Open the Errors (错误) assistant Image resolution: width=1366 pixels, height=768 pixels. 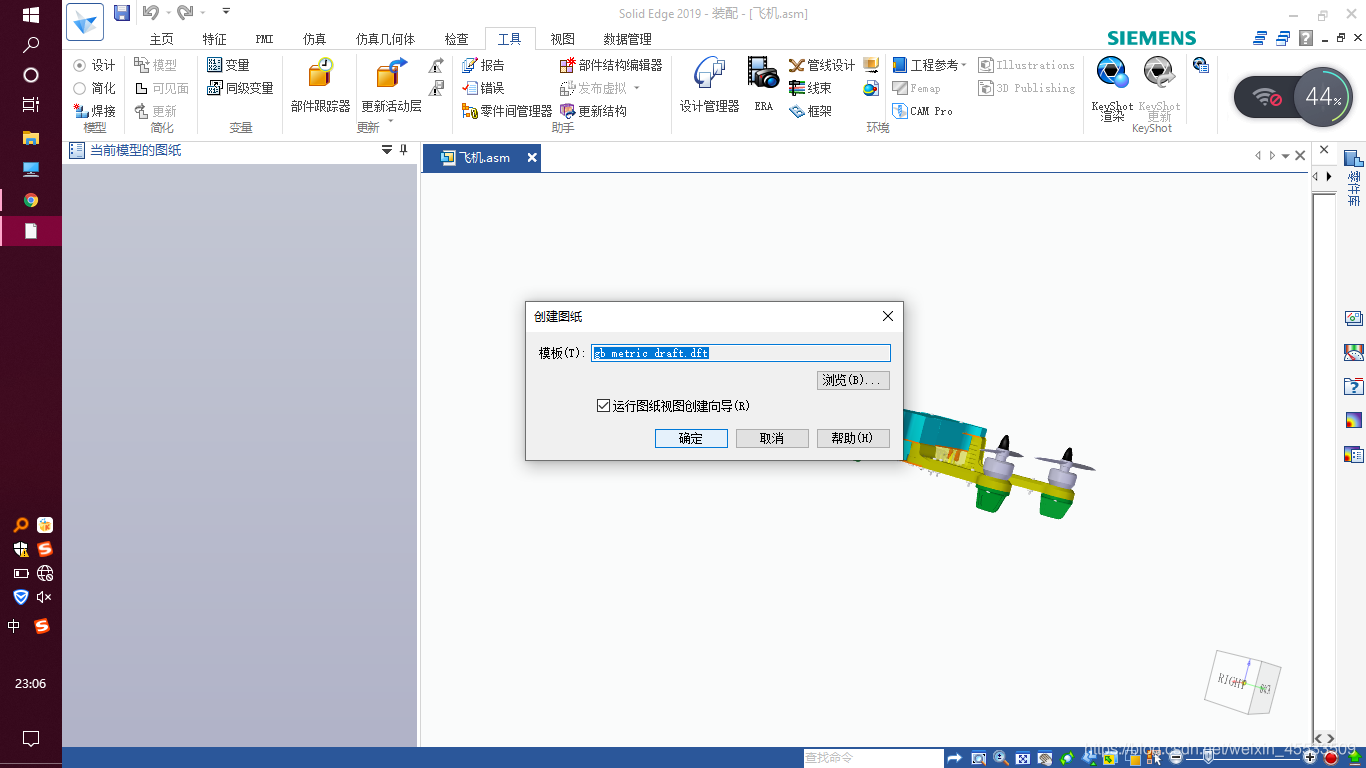click(x=484, y=88)
